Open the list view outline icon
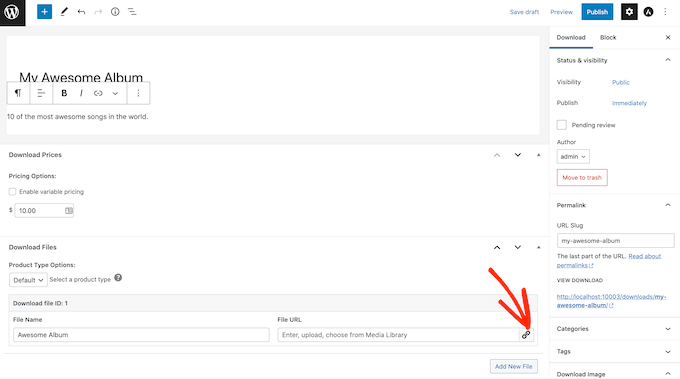Screen dimensions: 680x379 (132, 12)
